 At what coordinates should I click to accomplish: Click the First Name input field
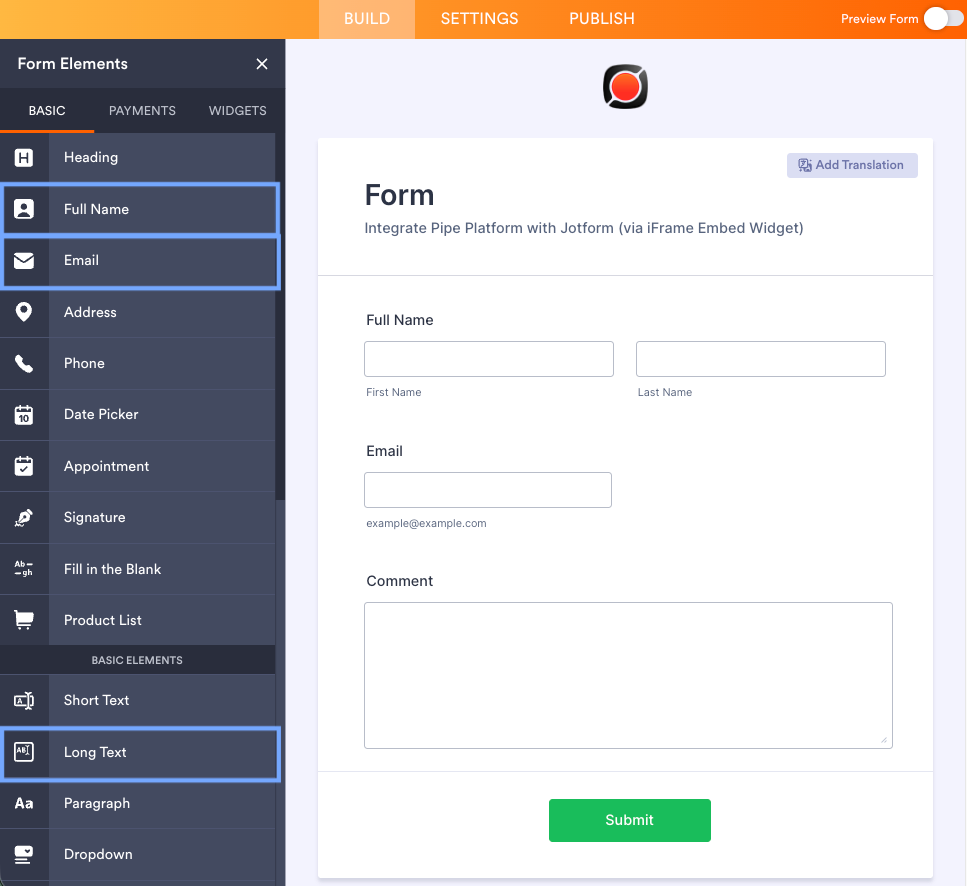click(x=488, y=359)
